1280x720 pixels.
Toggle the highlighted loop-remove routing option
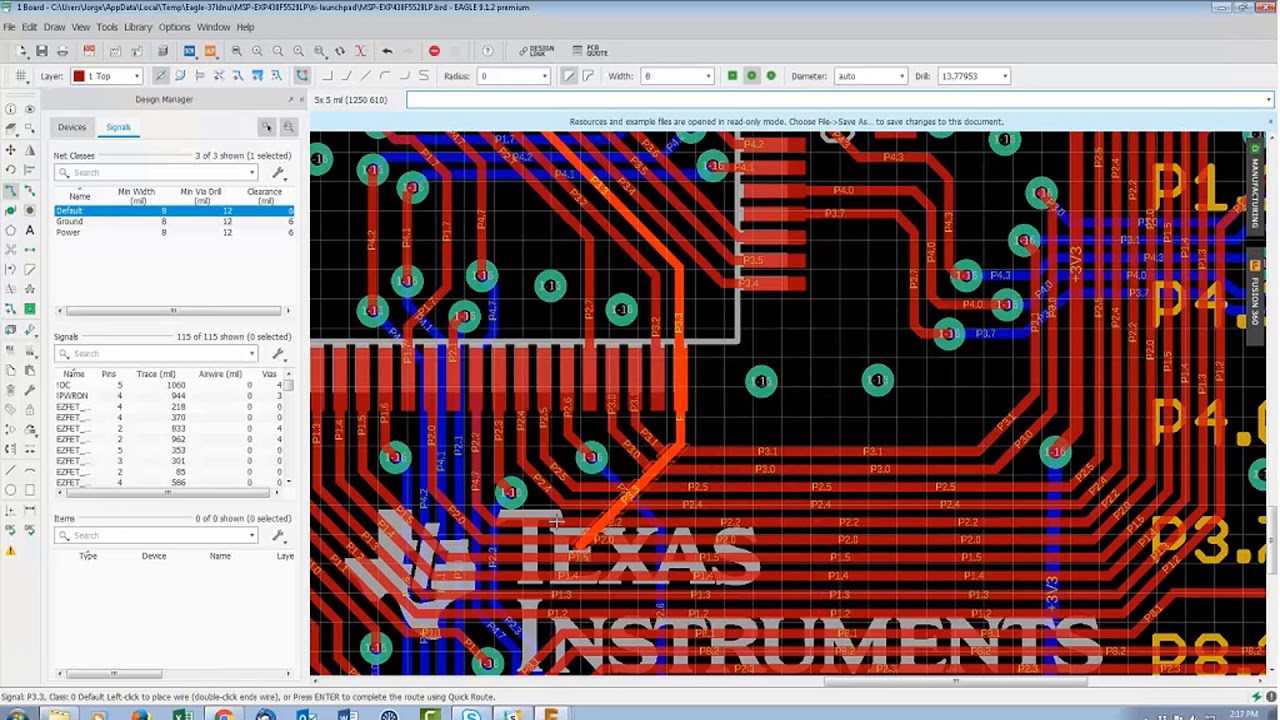click(302, 76)
